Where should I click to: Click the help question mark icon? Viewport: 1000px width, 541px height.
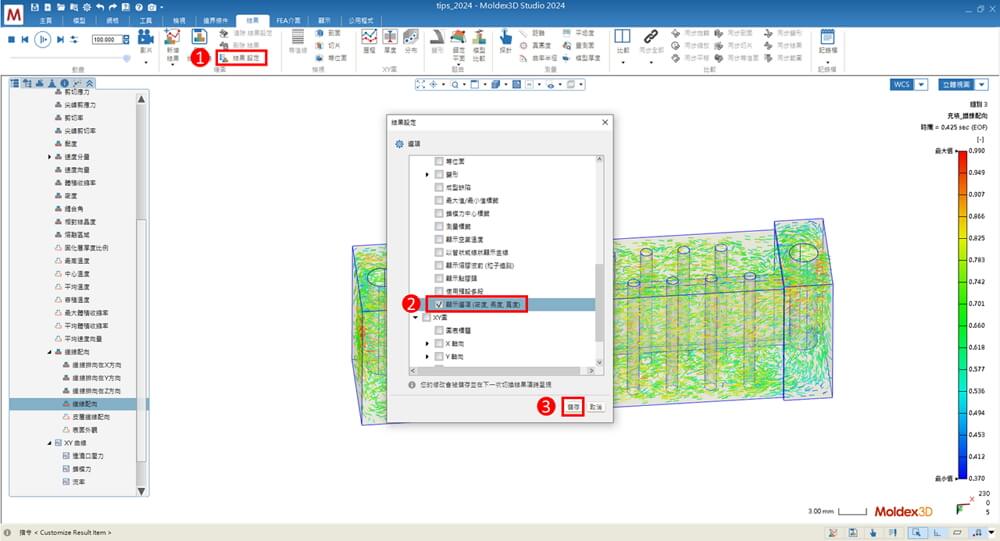click(139, 7)
